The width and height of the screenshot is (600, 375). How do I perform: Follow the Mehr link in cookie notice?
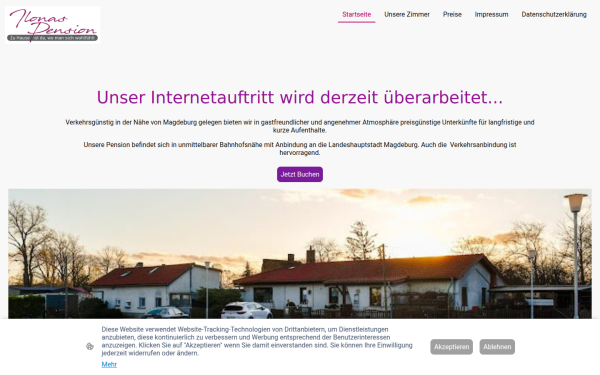(x=109, y=365)
